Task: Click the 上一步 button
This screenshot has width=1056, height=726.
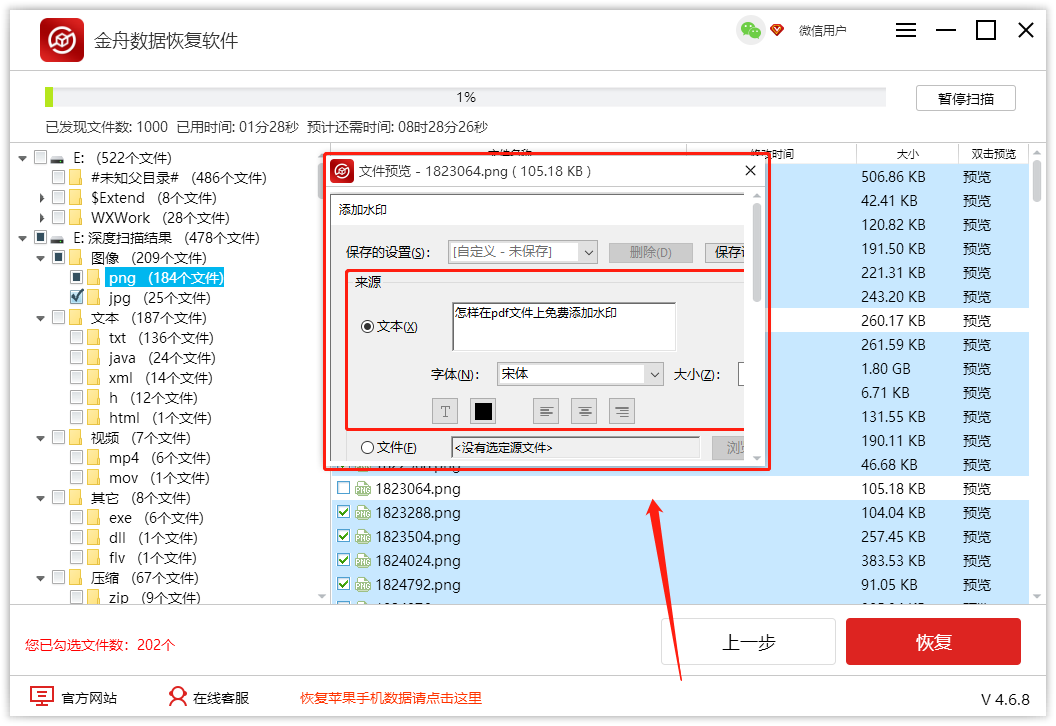Action: coord(748,642)
